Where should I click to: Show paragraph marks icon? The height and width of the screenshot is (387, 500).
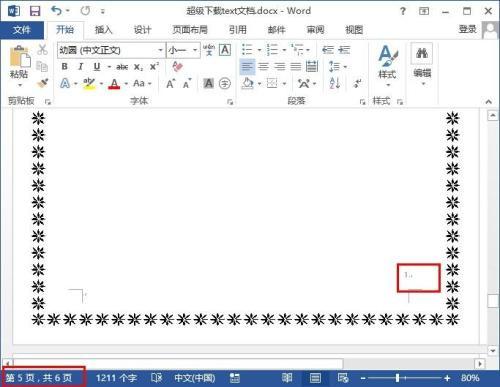[x=358, y=83]
